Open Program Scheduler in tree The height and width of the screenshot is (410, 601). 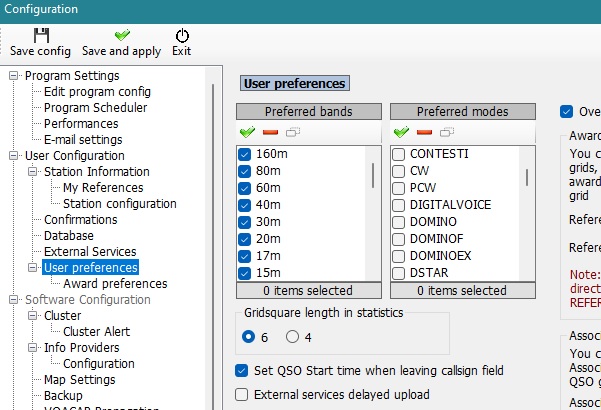point(95,108)
